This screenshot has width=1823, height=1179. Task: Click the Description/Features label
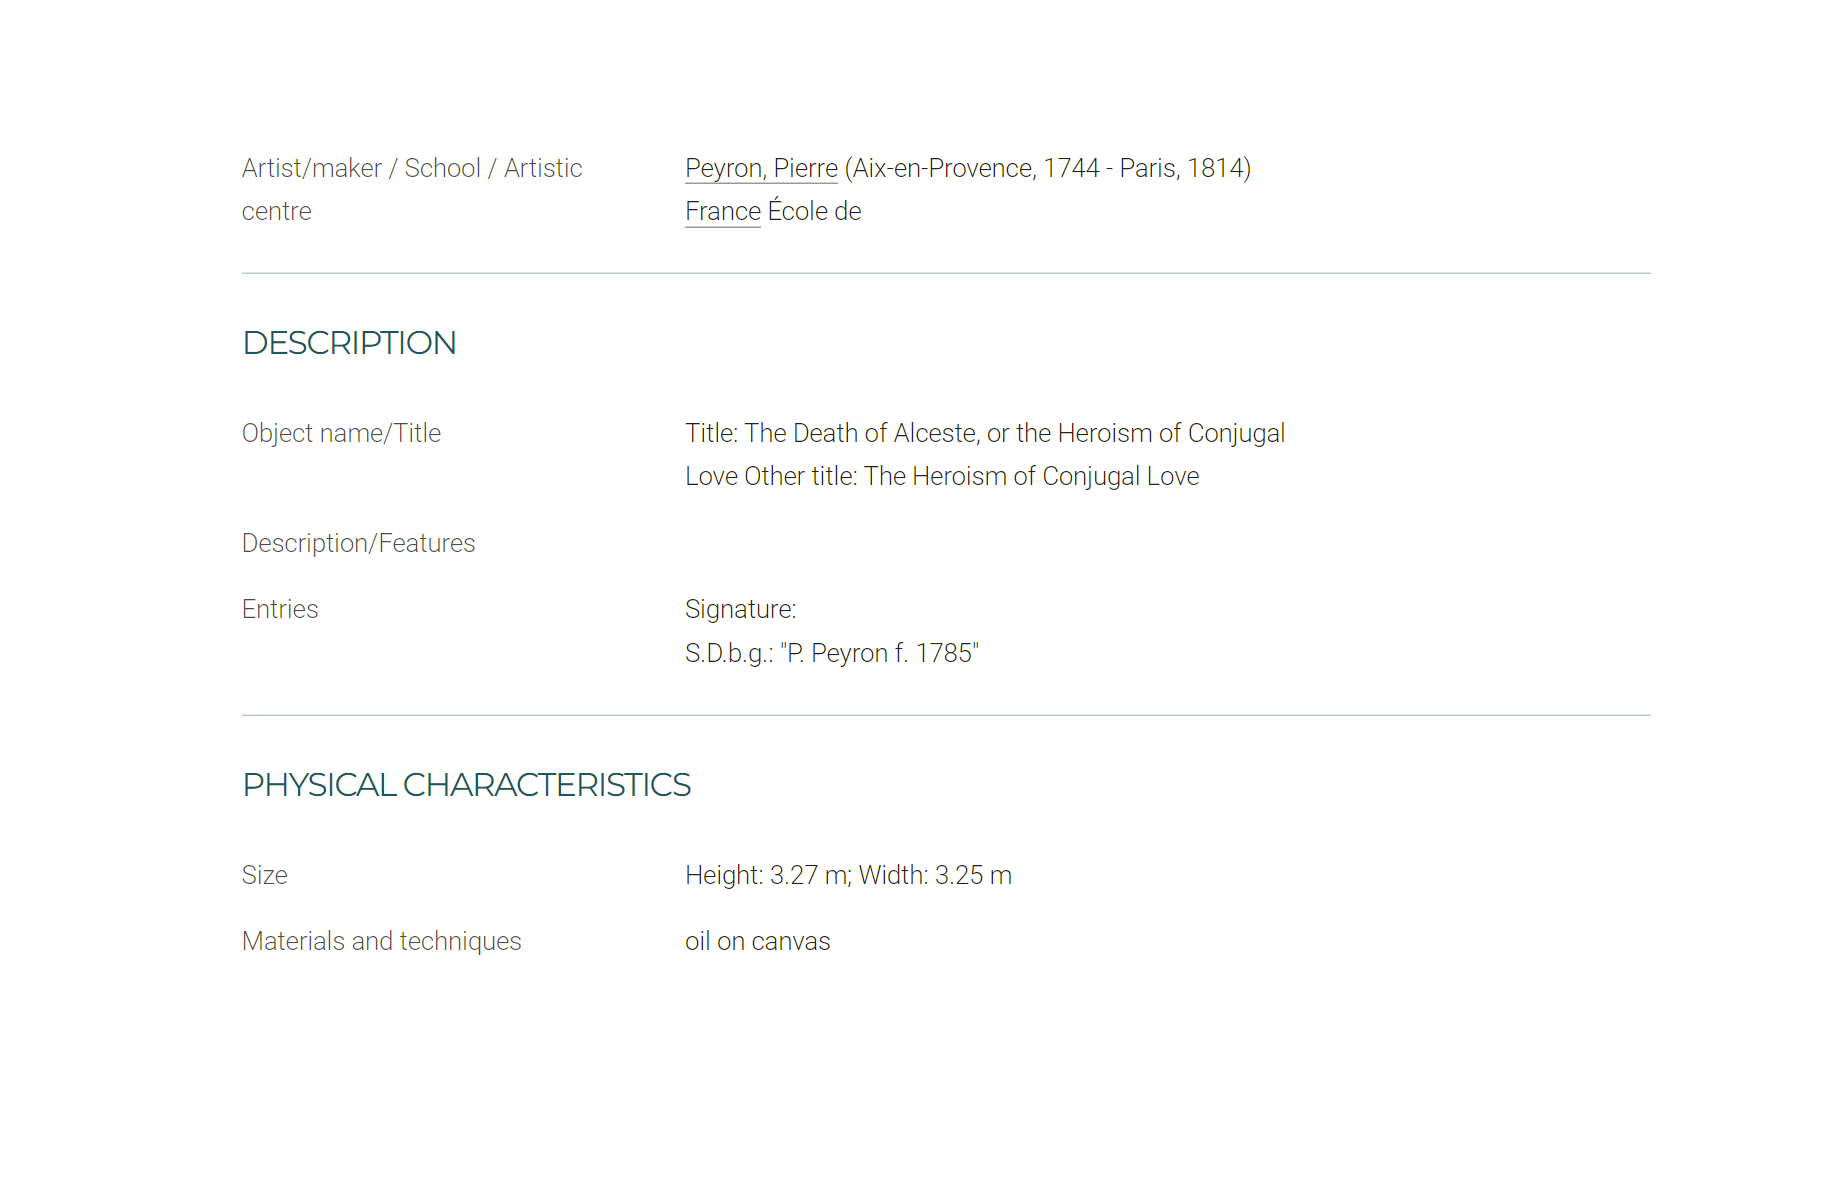pyautogui.click(x=358, y=543)
